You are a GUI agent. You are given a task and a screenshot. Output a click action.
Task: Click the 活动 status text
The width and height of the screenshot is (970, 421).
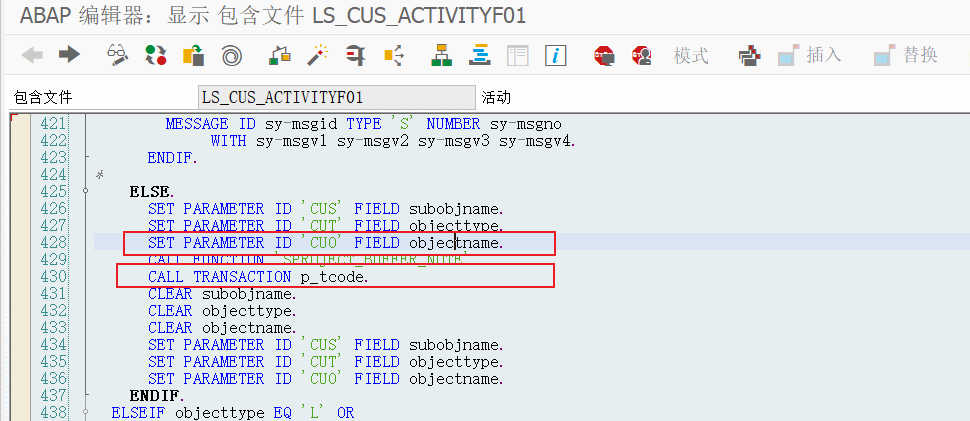(x=496, y=97)
